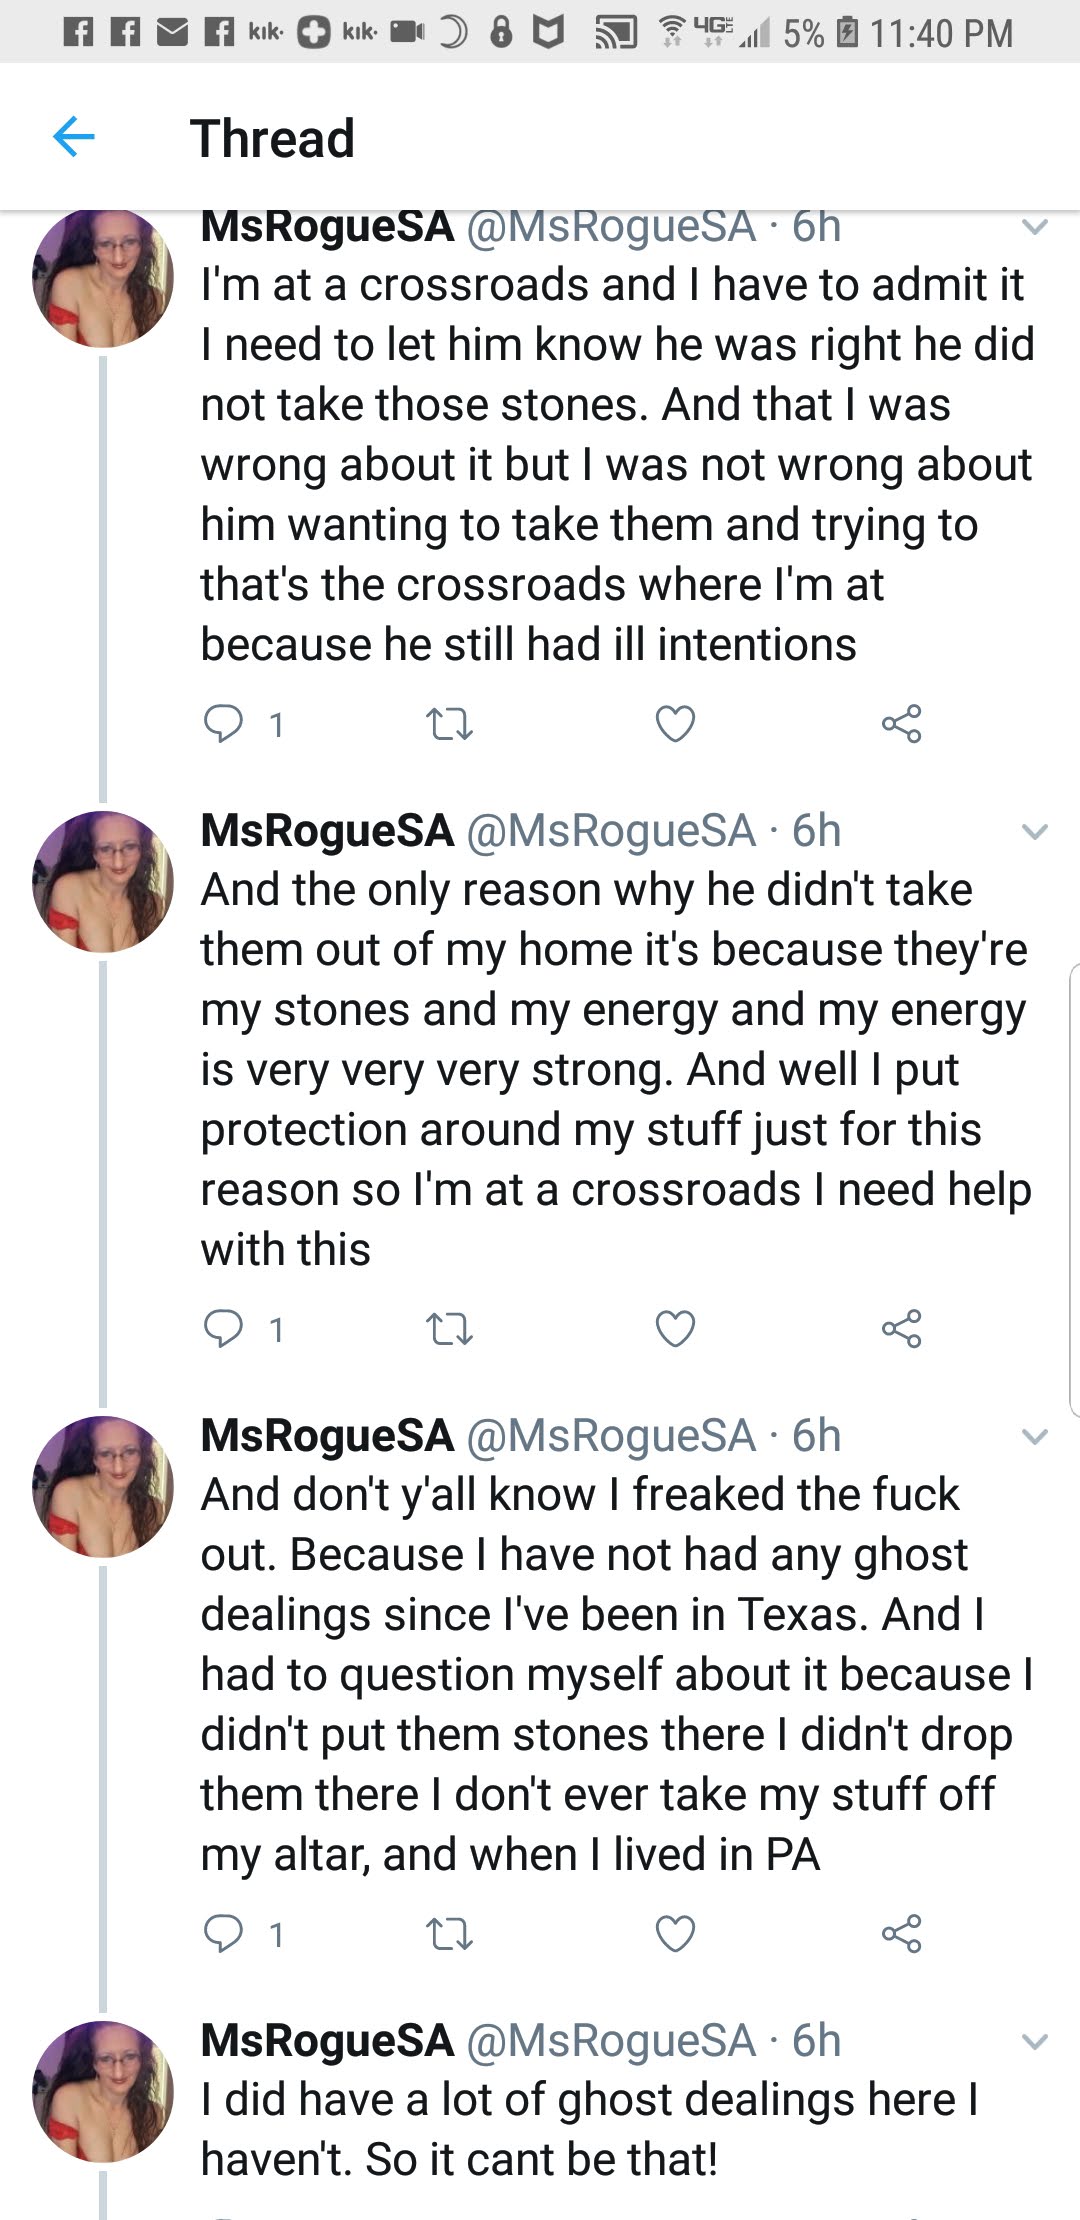The image size is (1080, 2220).
Task: Retweet the 'I'm at a crossroads' tweet
Action: [x=449, y=723]
